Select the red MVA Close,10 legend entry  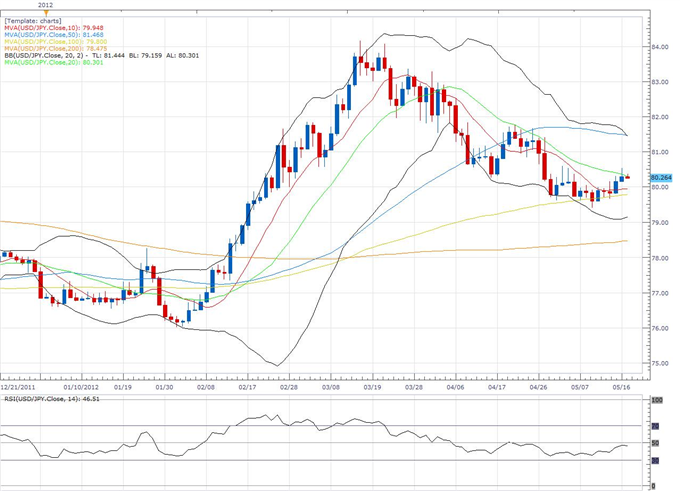[54, 28]
